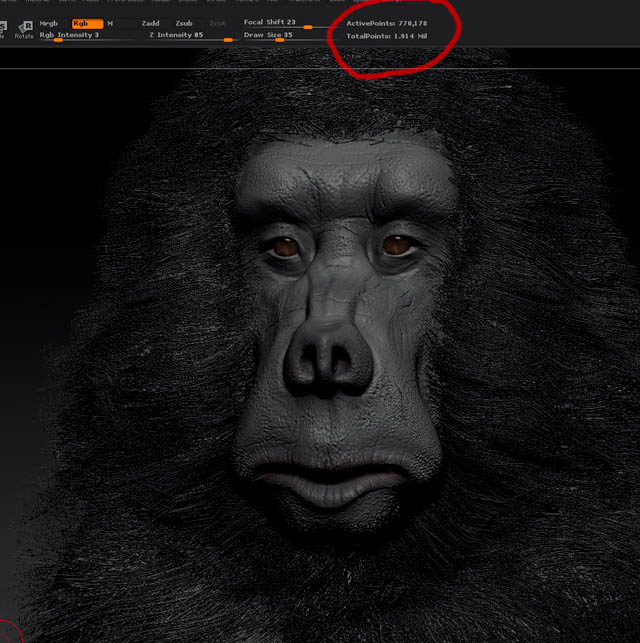Enable M material-only mode

point(110,23)
